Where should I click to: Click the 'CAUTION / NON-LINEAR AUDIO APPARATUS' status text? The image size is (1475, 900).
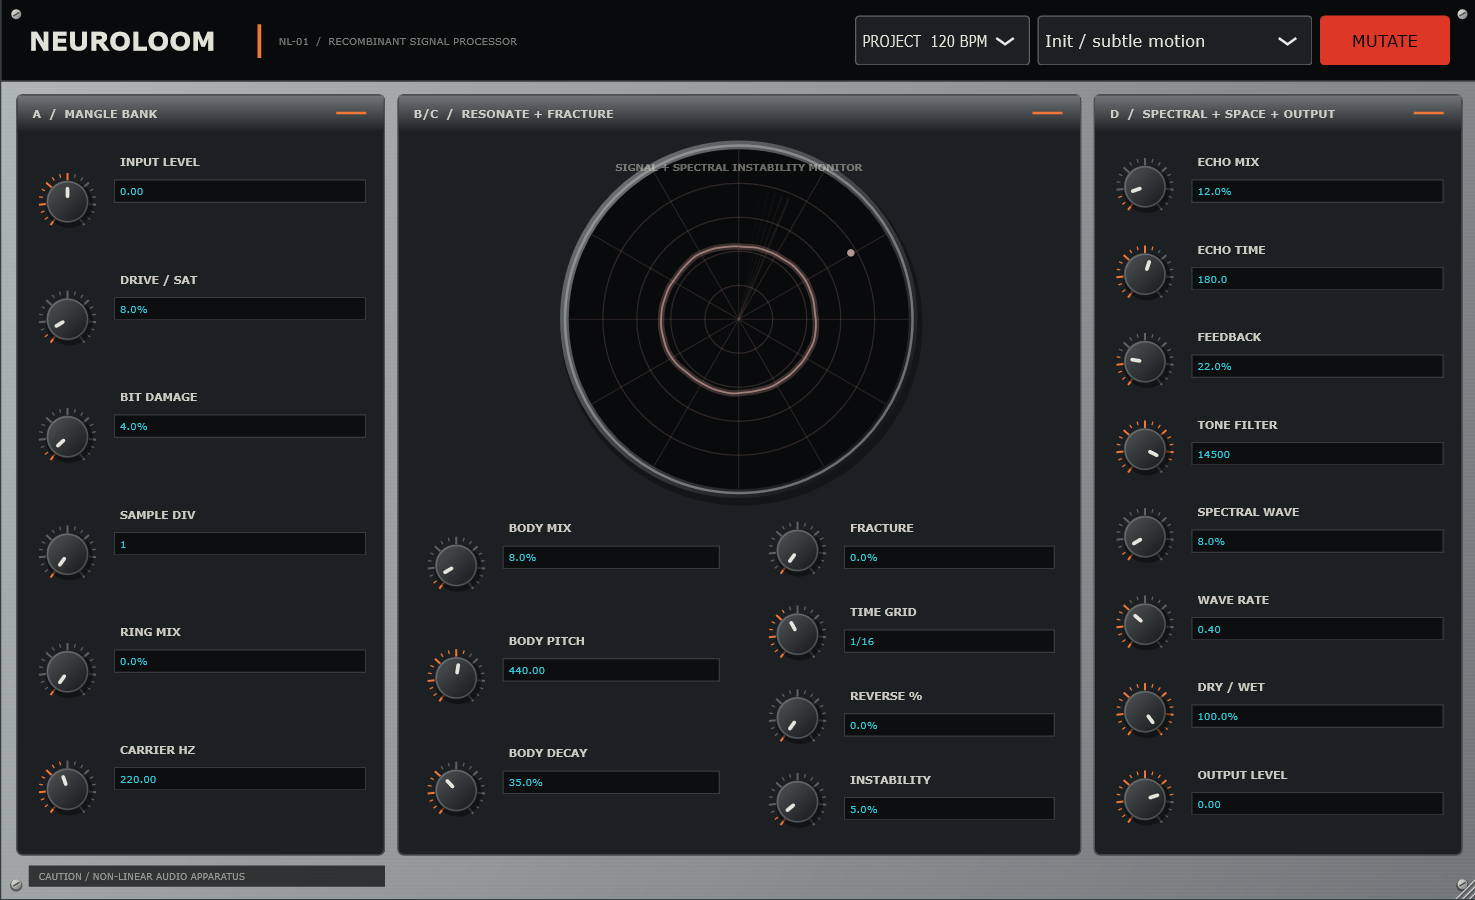point(142,876)
